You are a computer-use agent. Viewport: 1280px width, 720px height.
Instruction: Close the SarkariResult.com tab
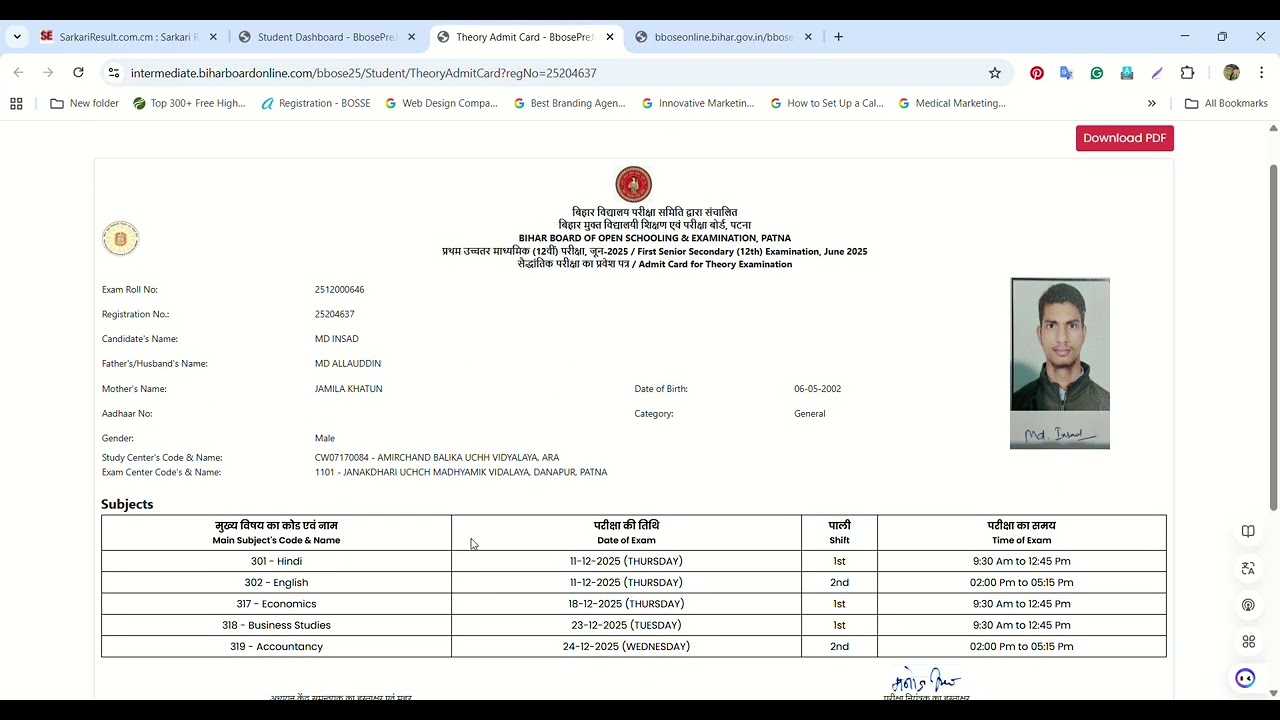tap(213, 37)
